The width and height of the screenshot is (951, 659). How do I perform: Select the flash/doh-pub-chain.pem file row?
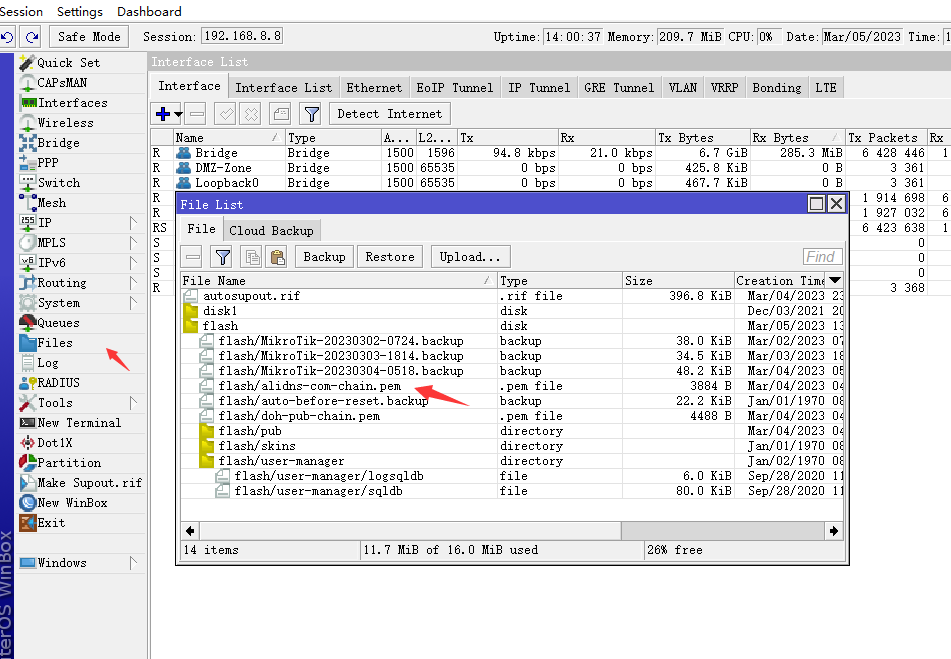(x=512, y=416)
